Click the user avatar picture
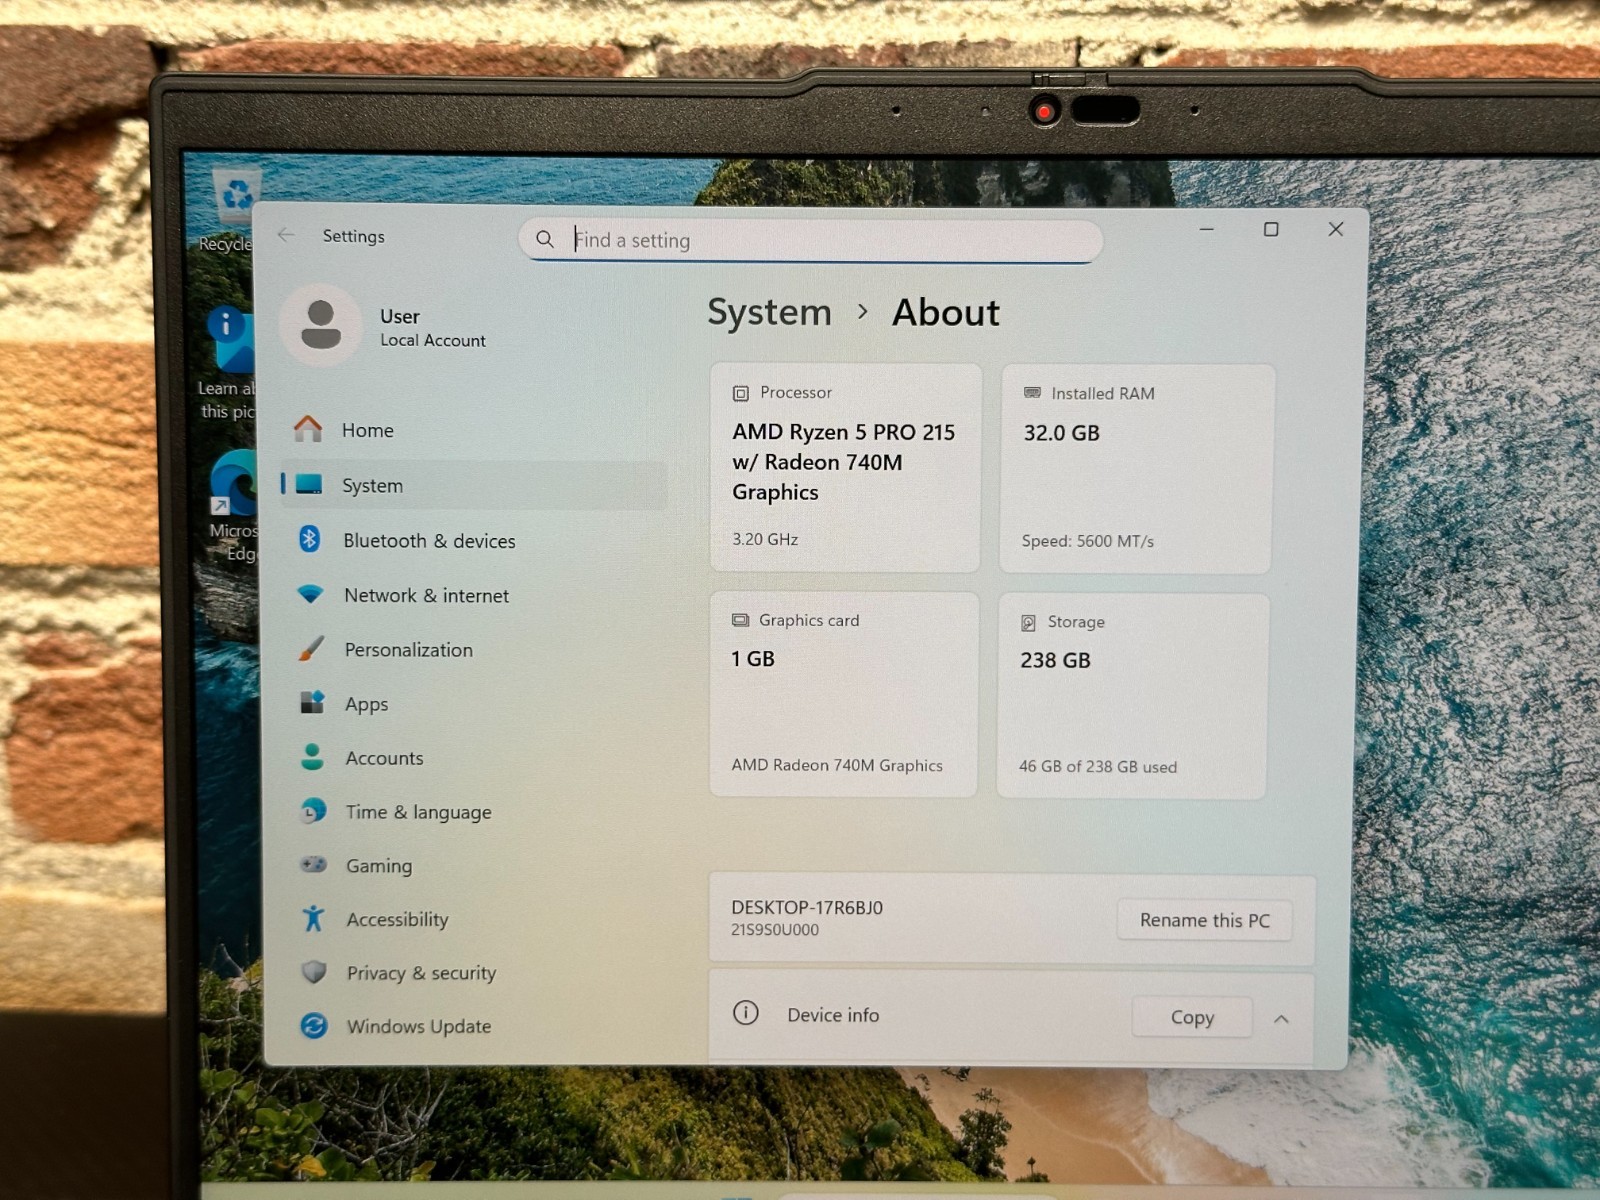 (x=320, y=325)
